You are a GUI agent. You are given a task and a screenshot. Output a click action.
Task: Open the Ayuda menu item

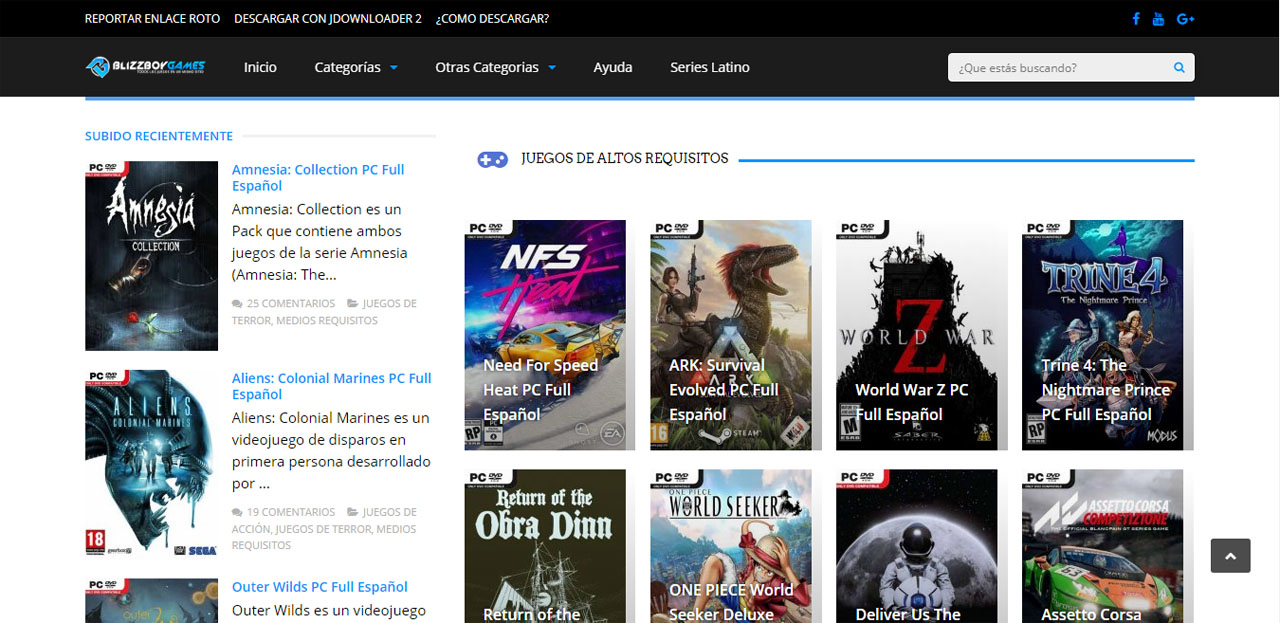(x=612, y=67)
